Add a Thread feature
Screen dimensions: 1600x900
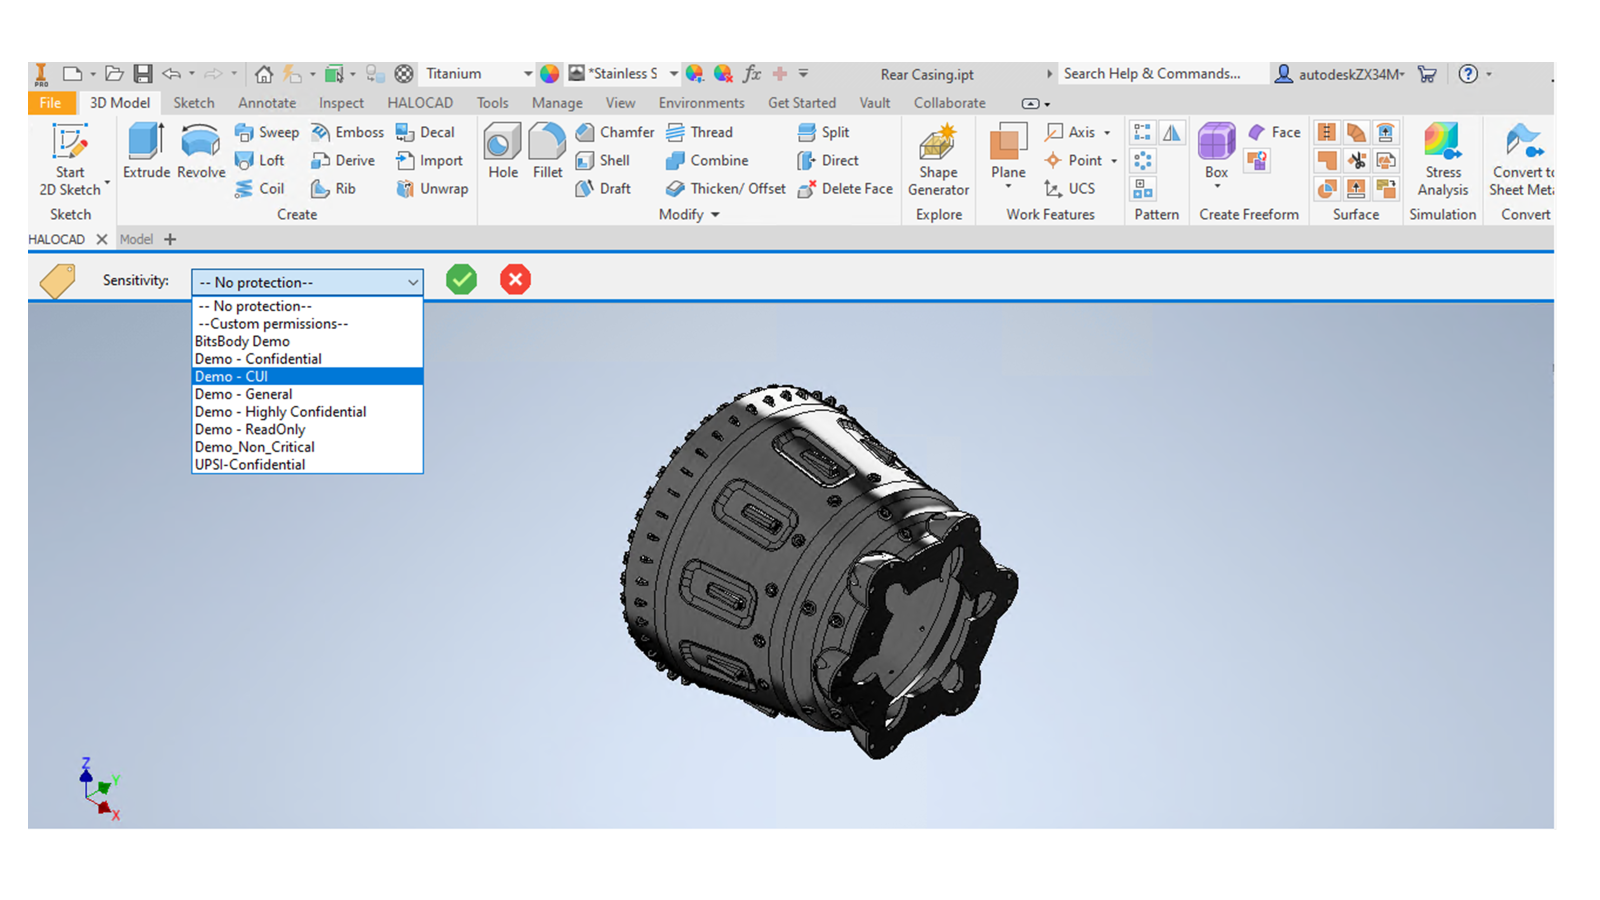(699, 132)
